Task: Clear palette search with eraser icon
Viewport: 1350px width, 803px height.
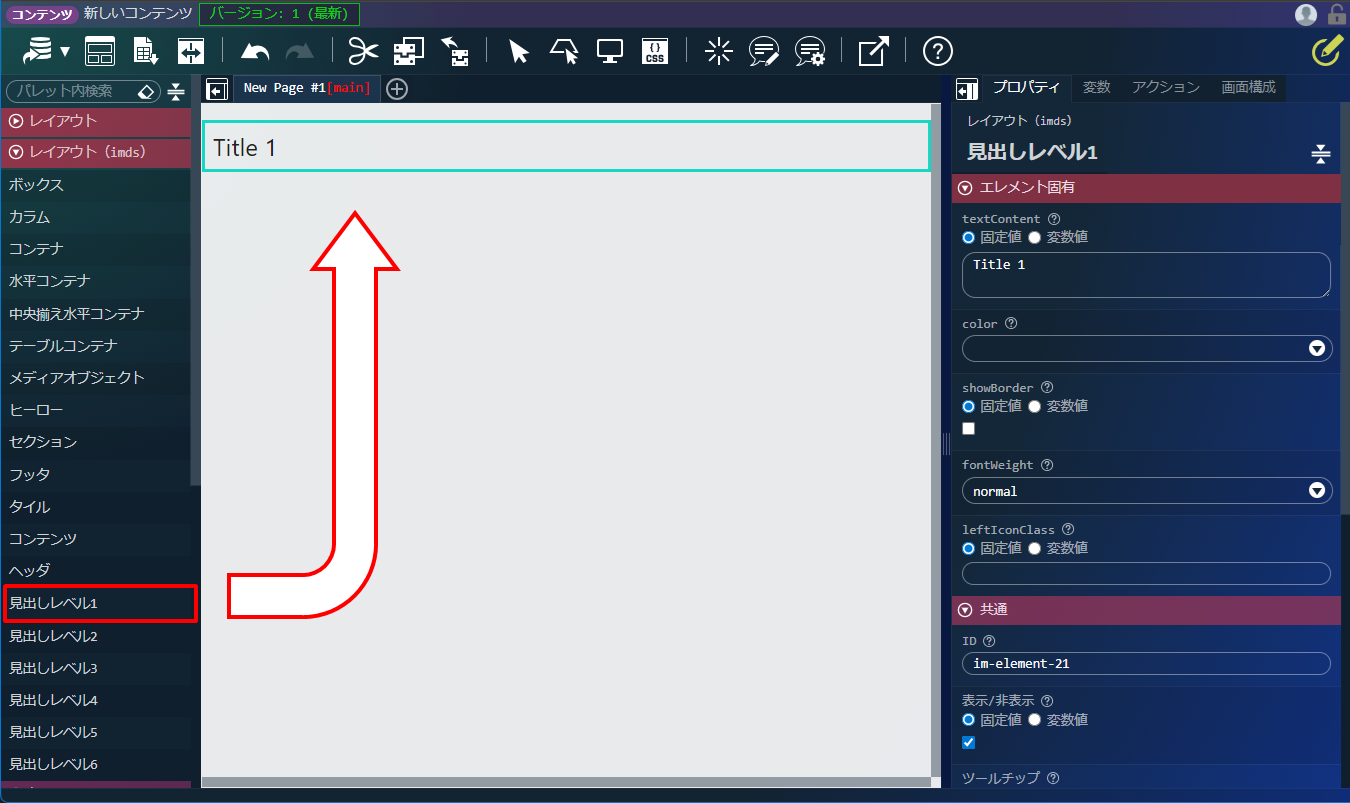Action: tap(146, 91)
